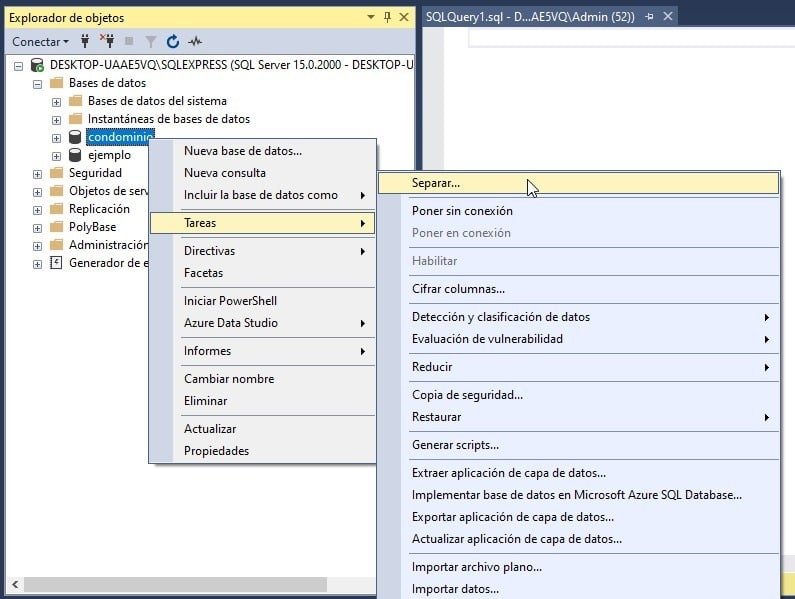Image resolution: width=795 pixels, height=599 pixels.
Task: Select the ejemplo database label
Action: coord(110,155)
